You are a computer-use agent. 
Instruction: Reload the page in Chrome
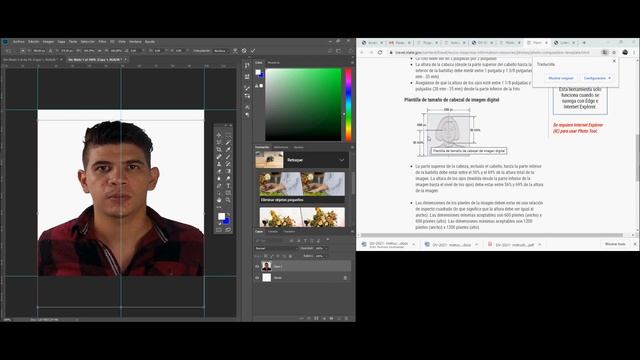[380, 52]
